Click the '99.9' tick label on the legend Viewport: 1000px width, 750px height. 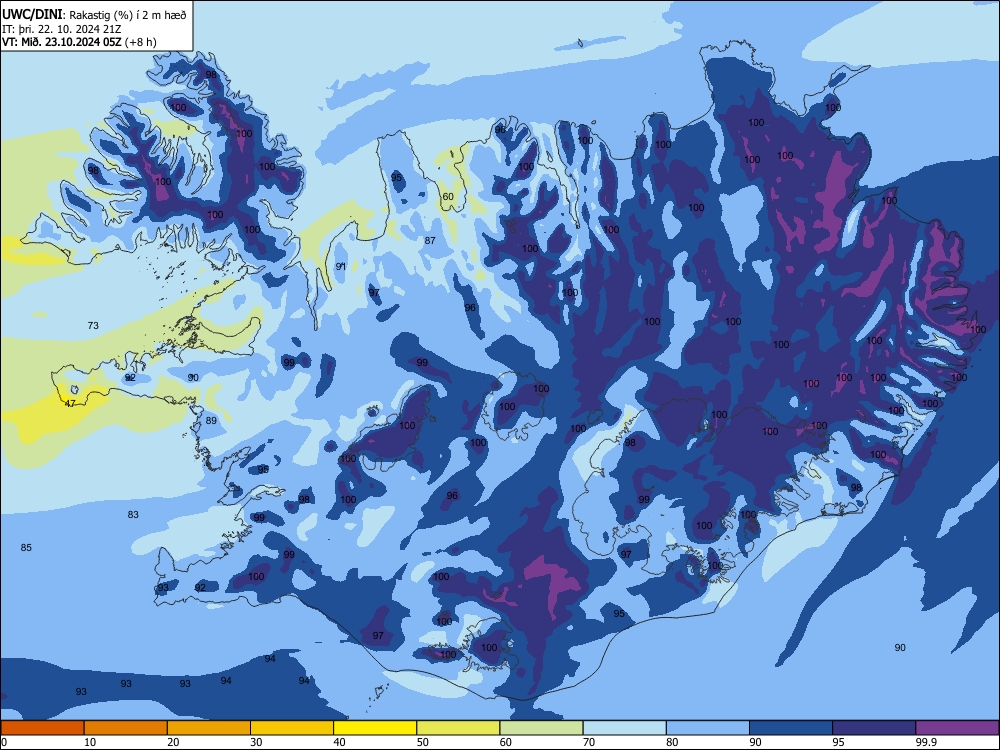(926, 742)
